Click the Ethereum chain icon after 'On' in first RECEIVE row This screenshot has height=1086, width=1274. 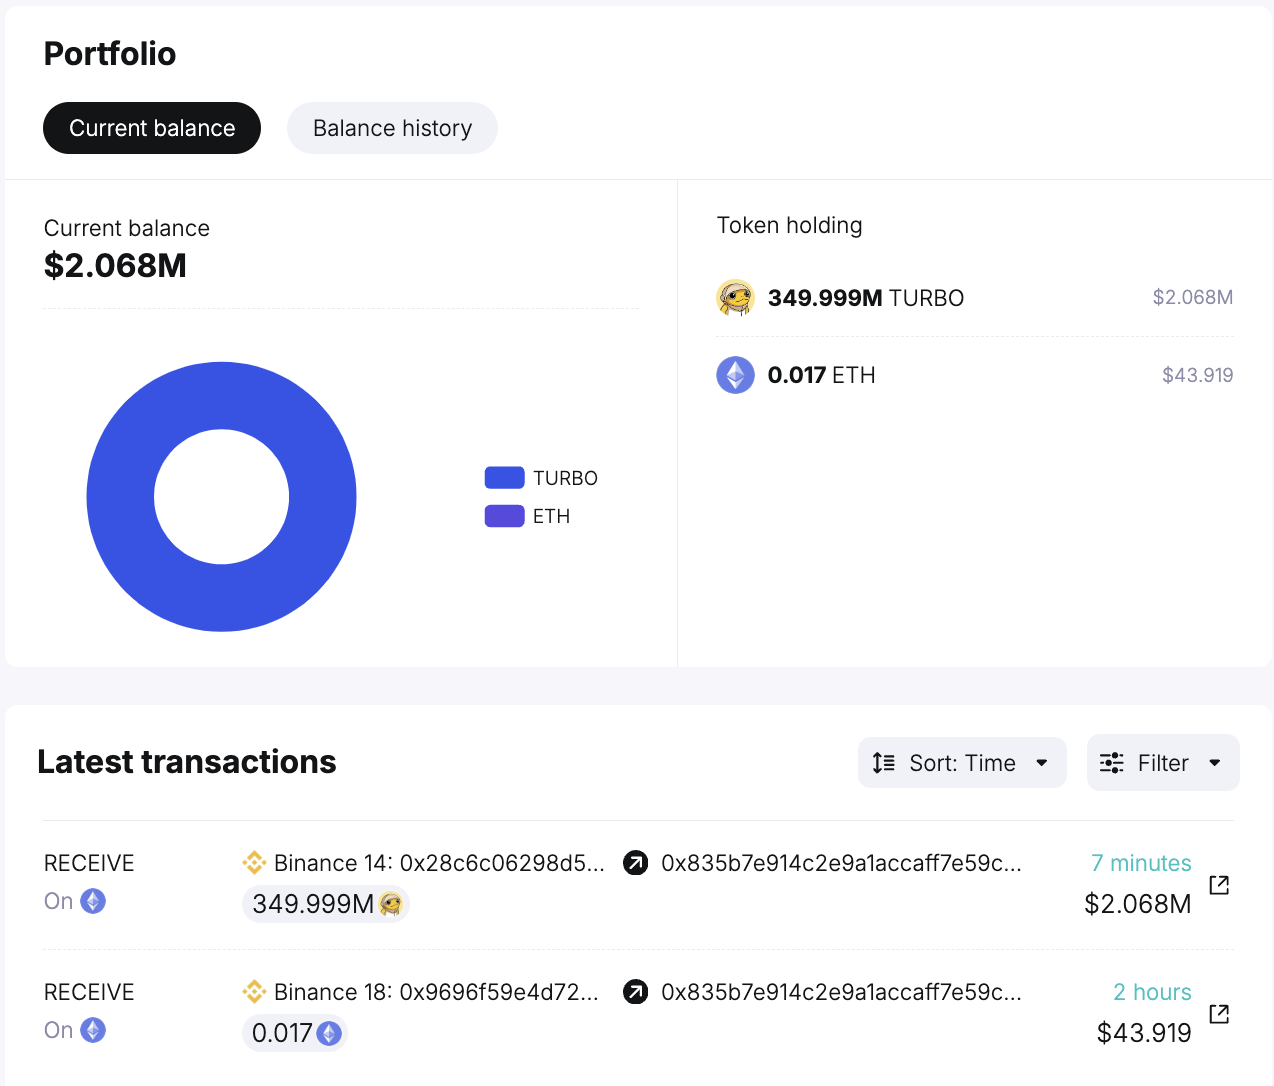[x=91, y=900]
